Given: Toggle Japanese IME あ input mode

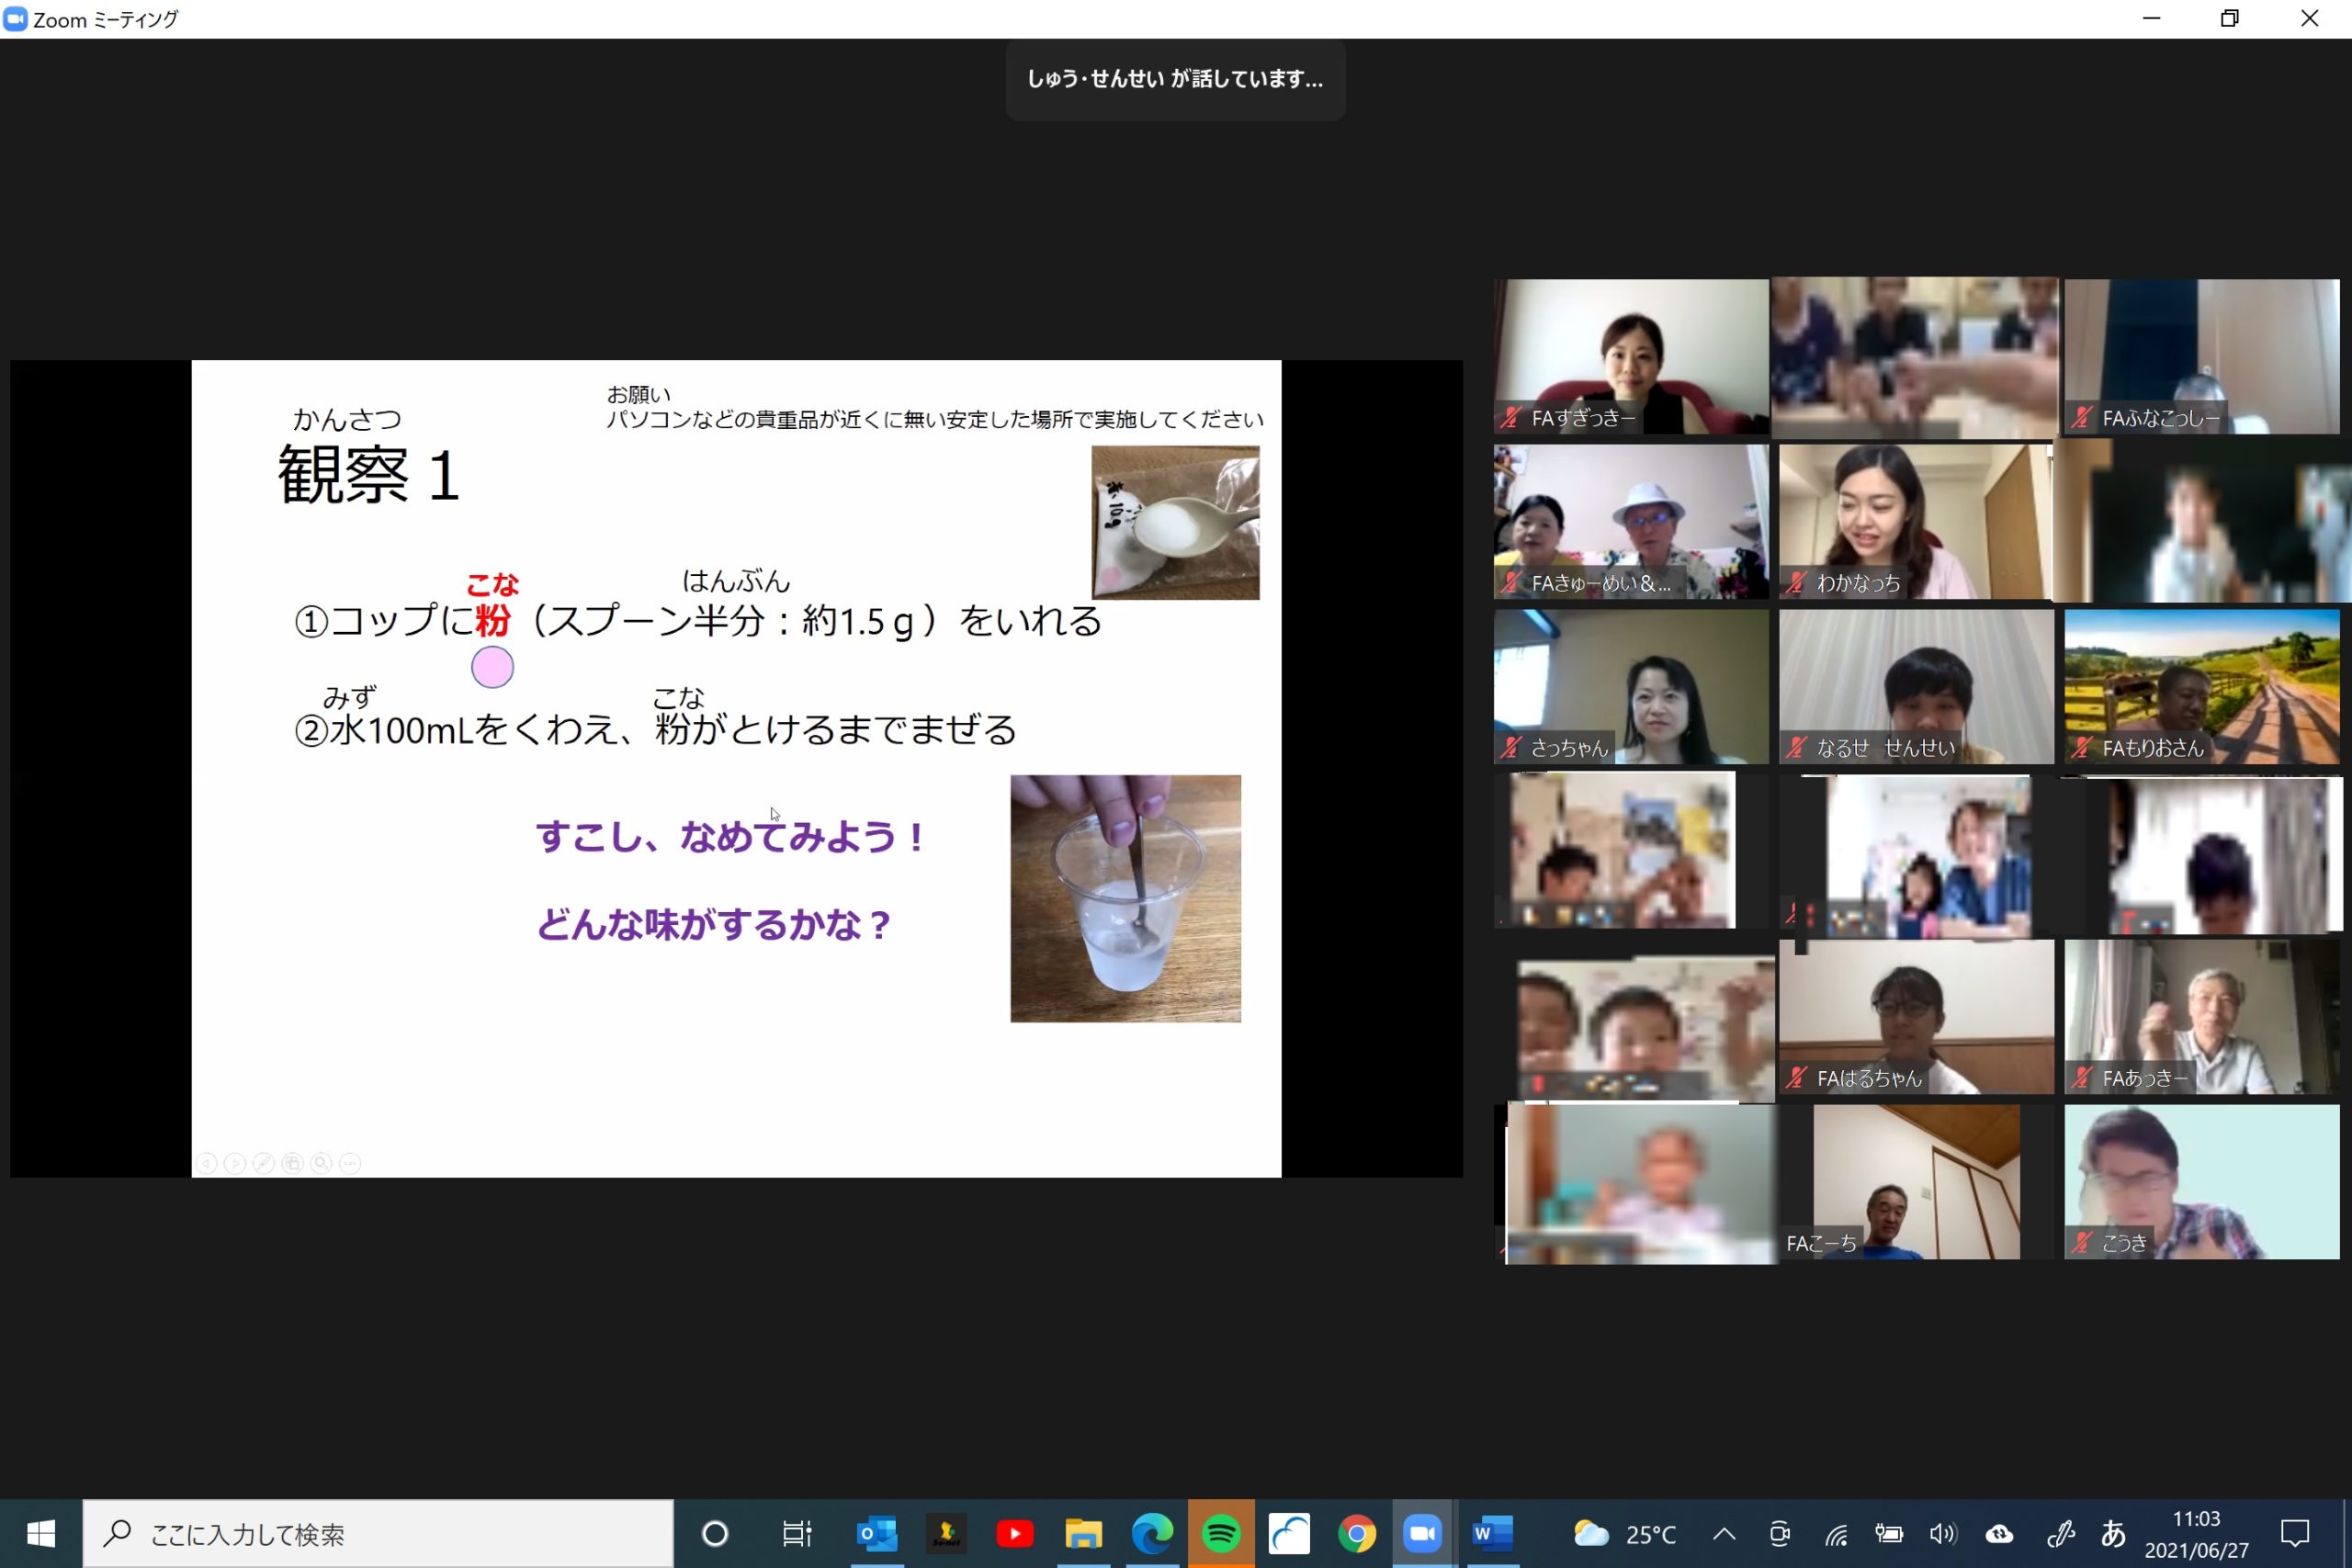Looking at the screenshot, I should (x=2112, y=1533).
